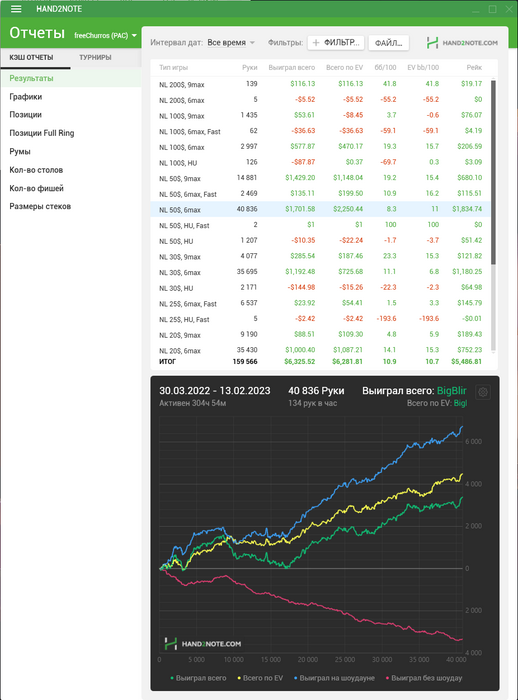Expand the freeChurros (PAC) player dropdown
The height and width of the screenshot is (700, 518).
(x=105, y=36)
